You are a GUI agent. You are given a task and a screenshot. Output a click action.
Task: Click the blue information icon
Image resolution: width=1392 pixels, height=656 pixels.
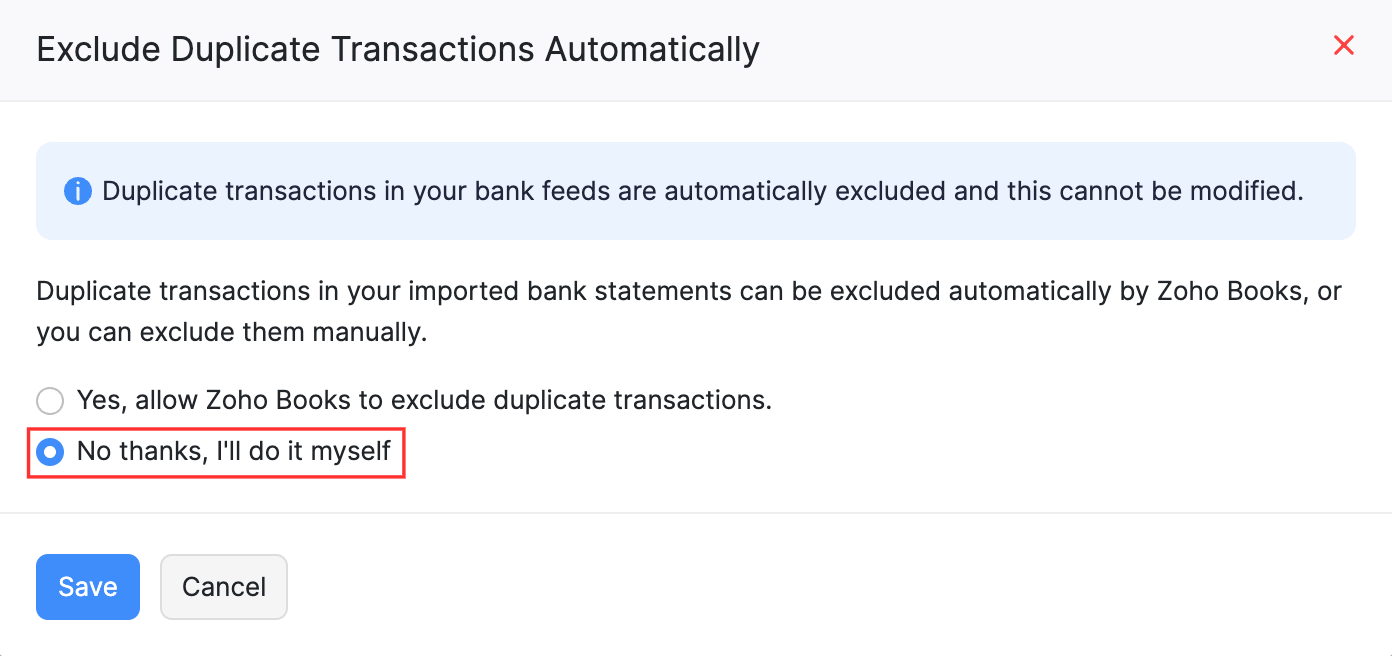tap(77, 191)
